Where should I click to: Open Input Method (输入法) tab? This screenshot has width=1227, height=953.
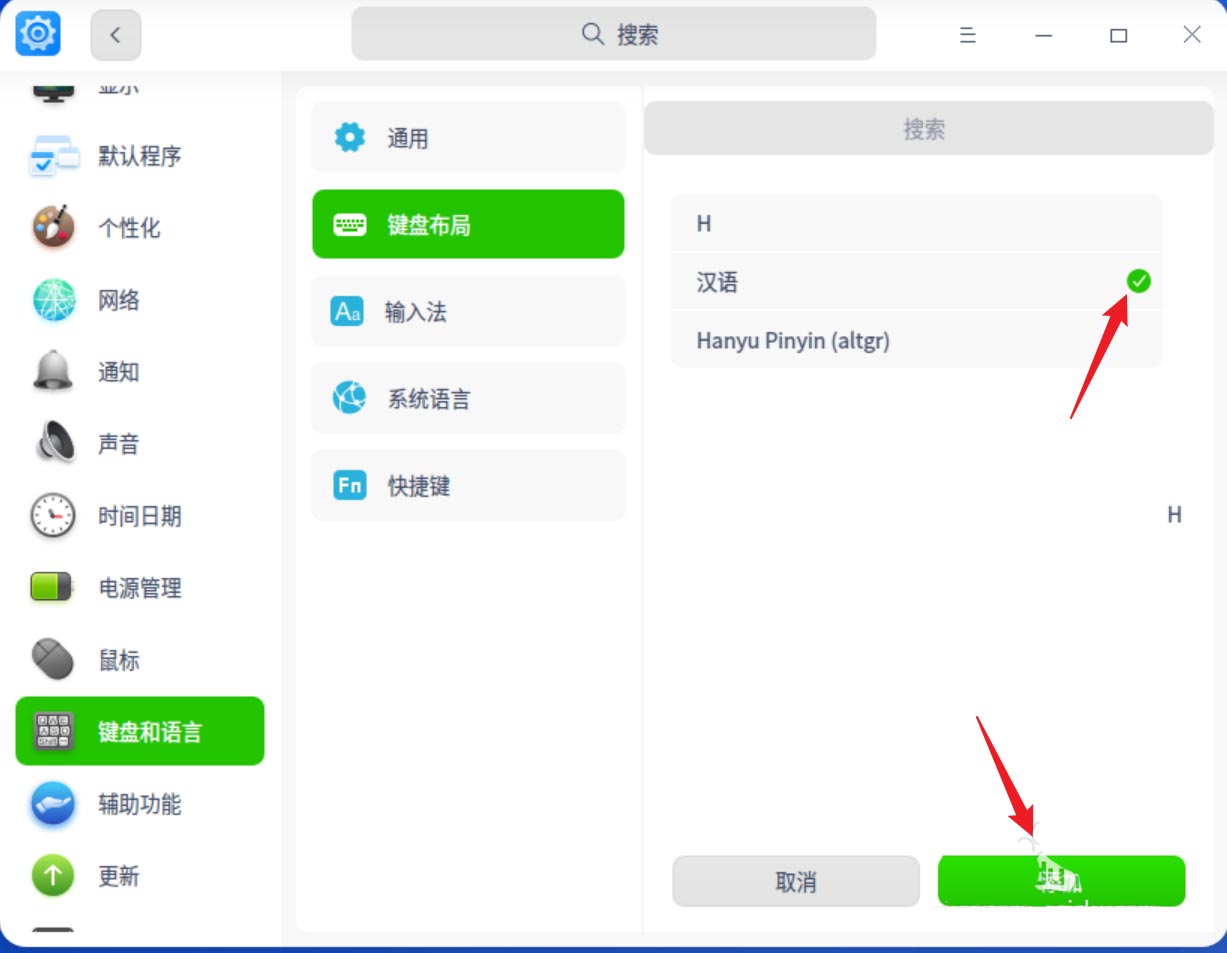[468, 312]
